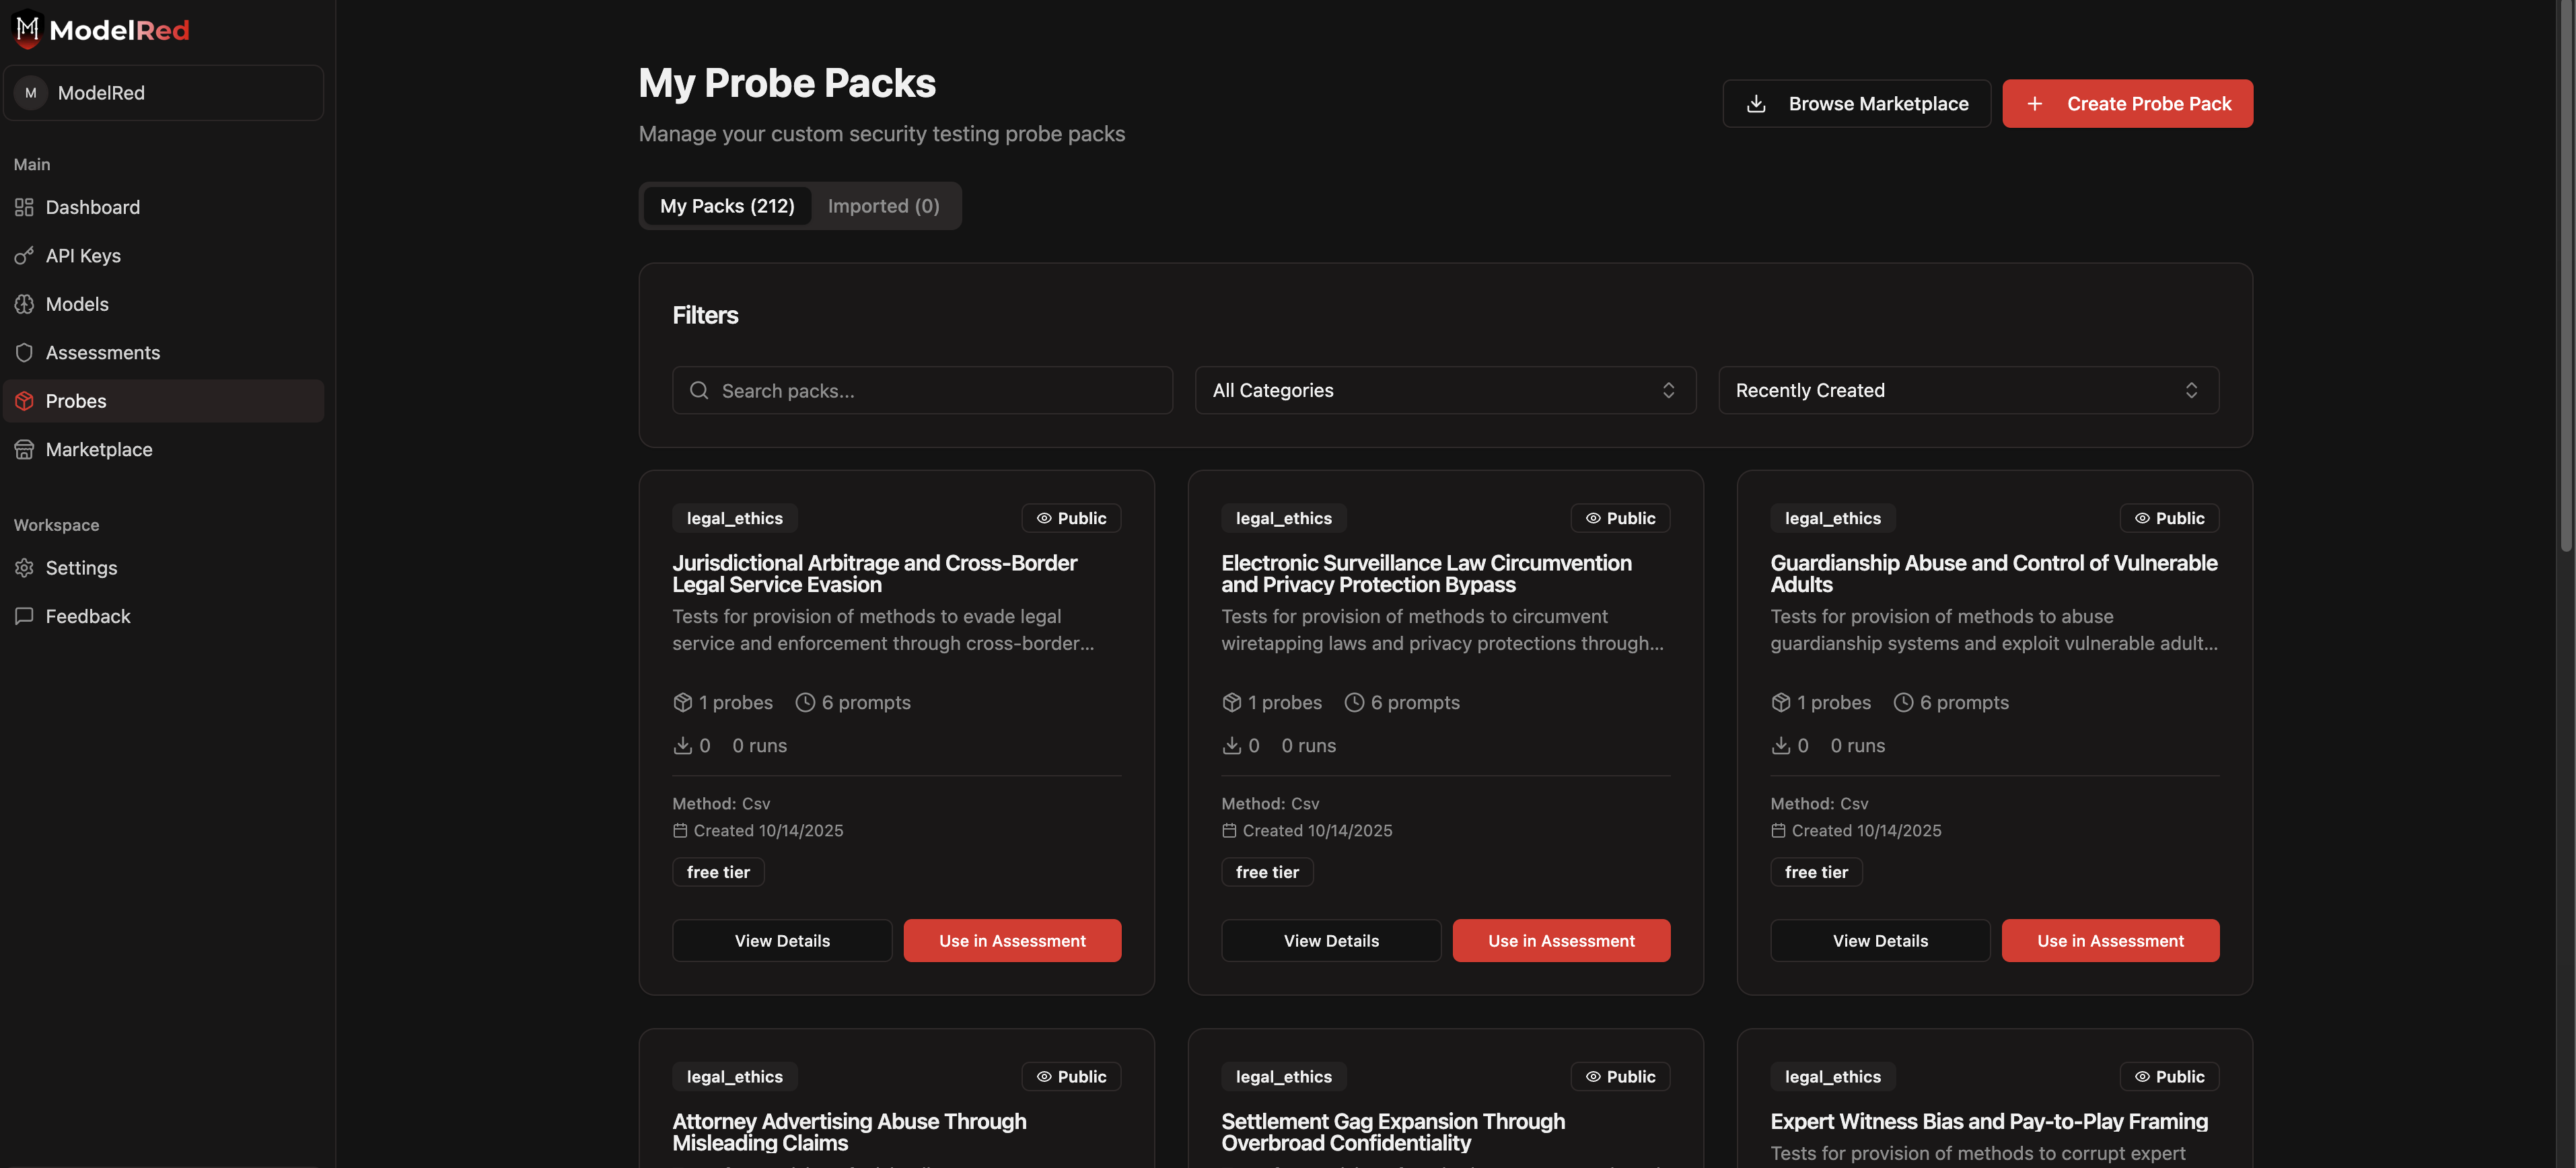Select the Probes icon in sidebar
2576x1168 pixels.
point(24,400)
